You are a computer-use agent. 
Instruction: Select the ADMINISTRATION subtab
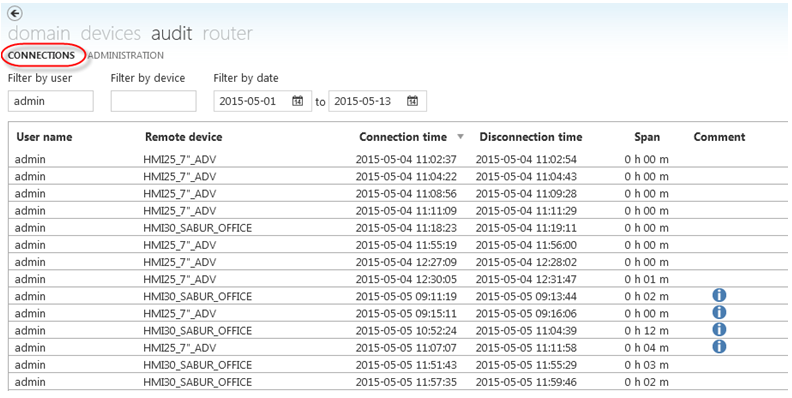click(x=126, y=56)
